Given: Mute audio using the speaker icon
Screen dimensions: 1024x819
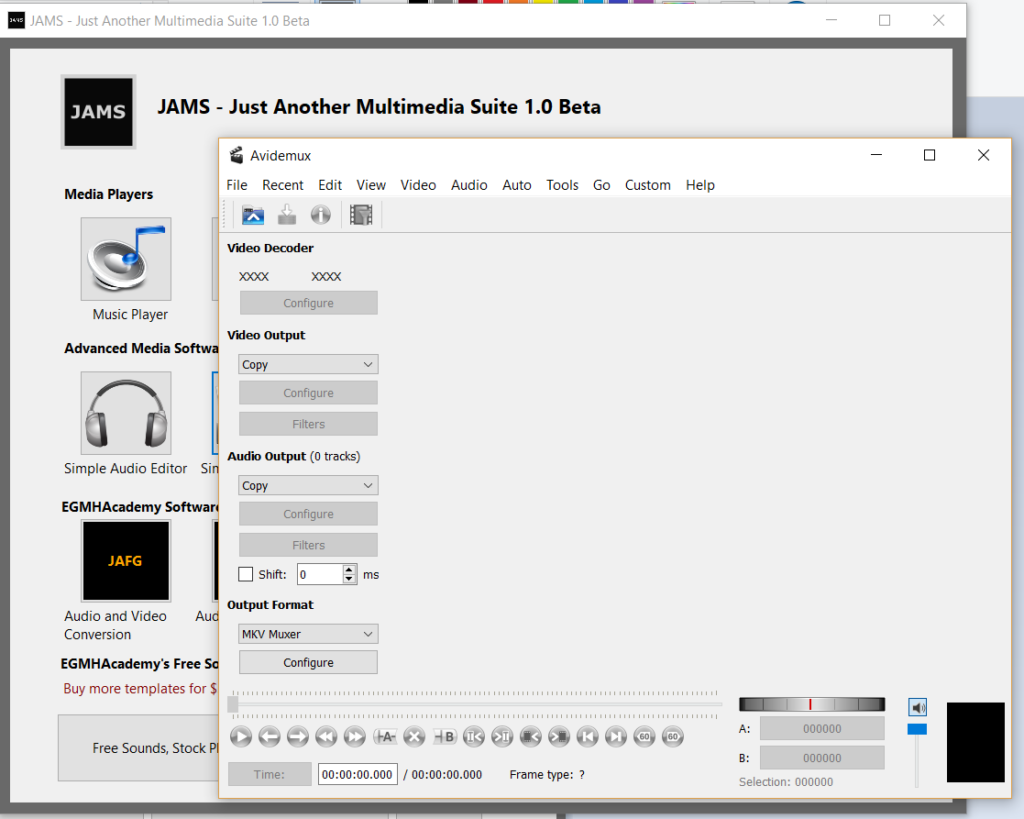Looking at the screenshot, I should [918, 707].
